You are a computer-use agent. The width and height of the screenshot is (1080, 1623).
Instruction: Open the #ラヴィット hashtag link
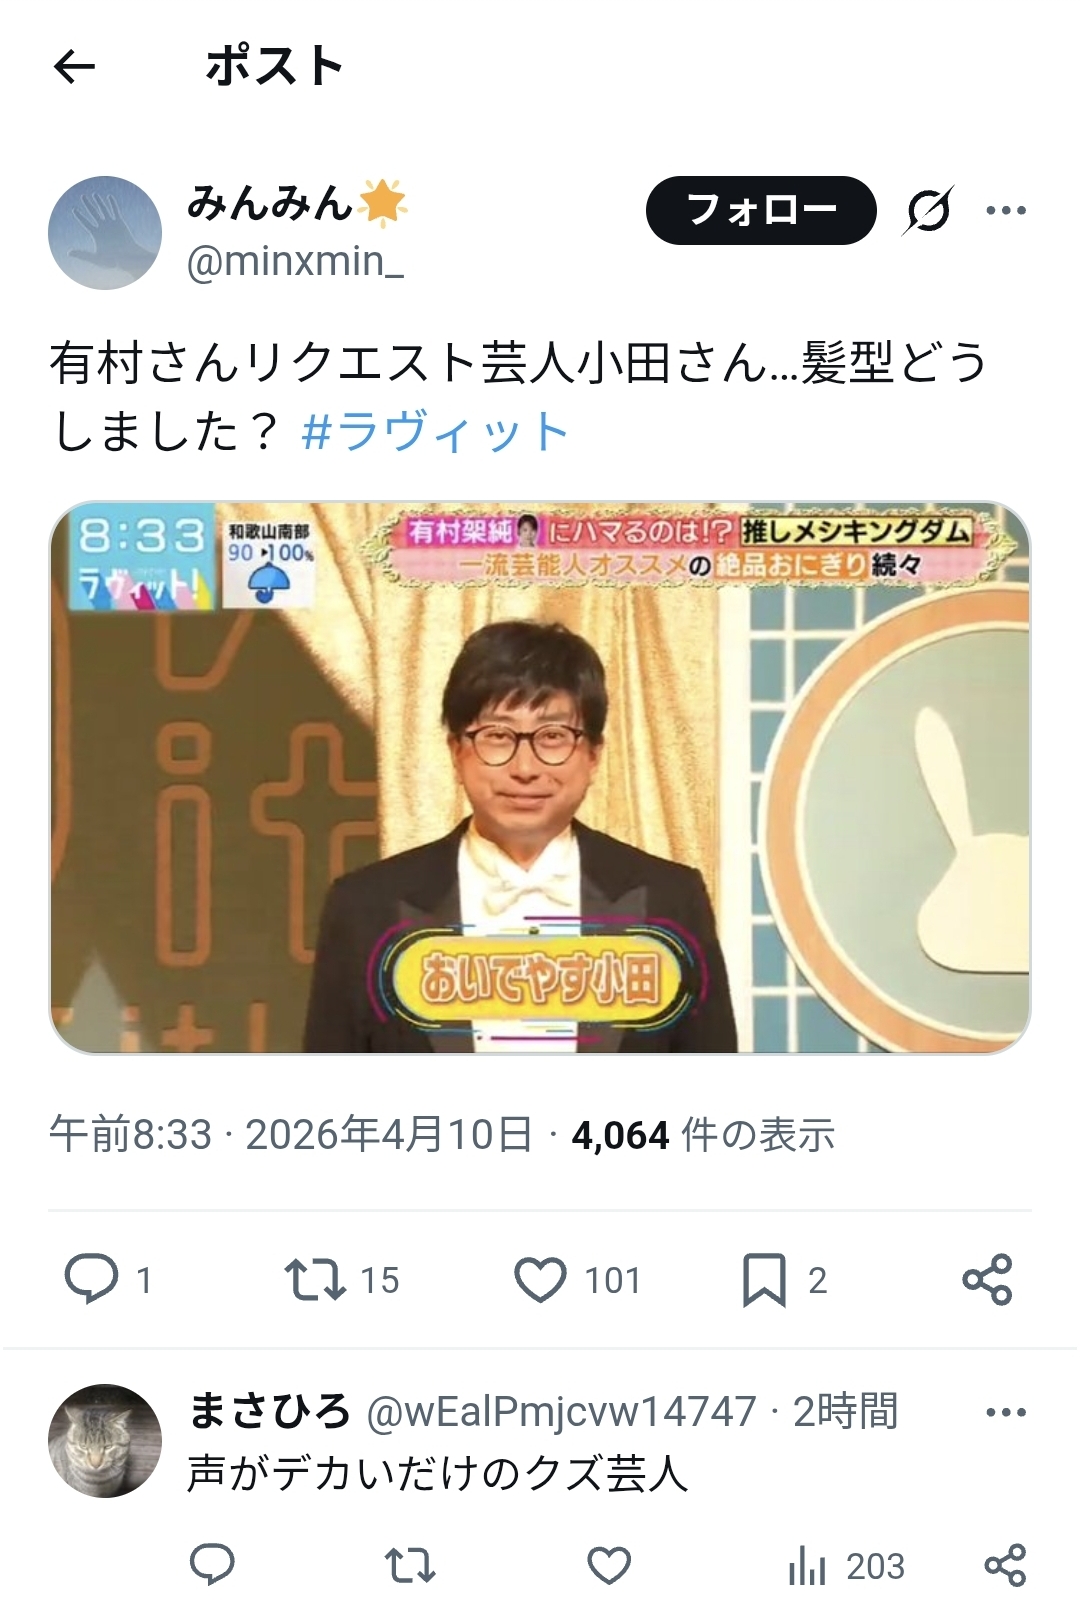point(435,431)
